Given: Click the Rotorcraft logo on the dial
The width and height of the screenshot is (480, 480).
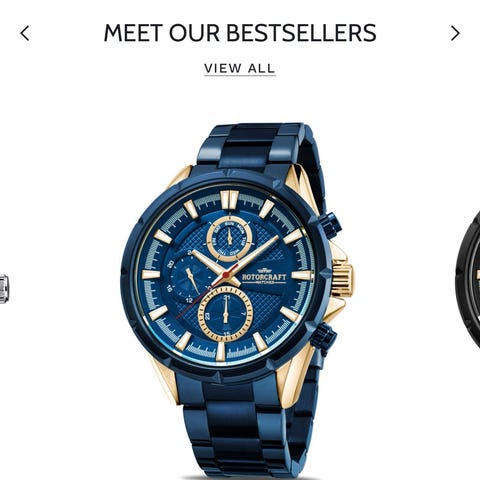Looking at the screenshot, I should pyautogui.click(x=264, y=277).
